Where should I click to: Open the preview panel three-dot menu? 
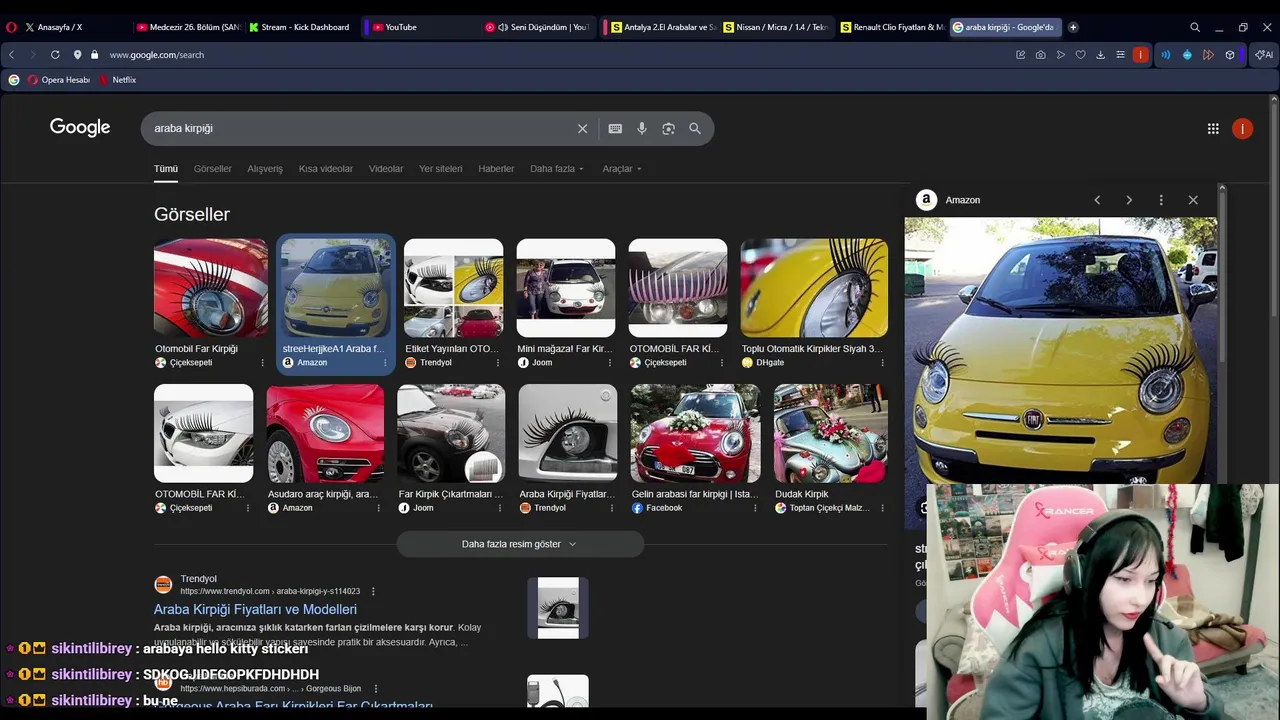click(x=1161, y=200)
